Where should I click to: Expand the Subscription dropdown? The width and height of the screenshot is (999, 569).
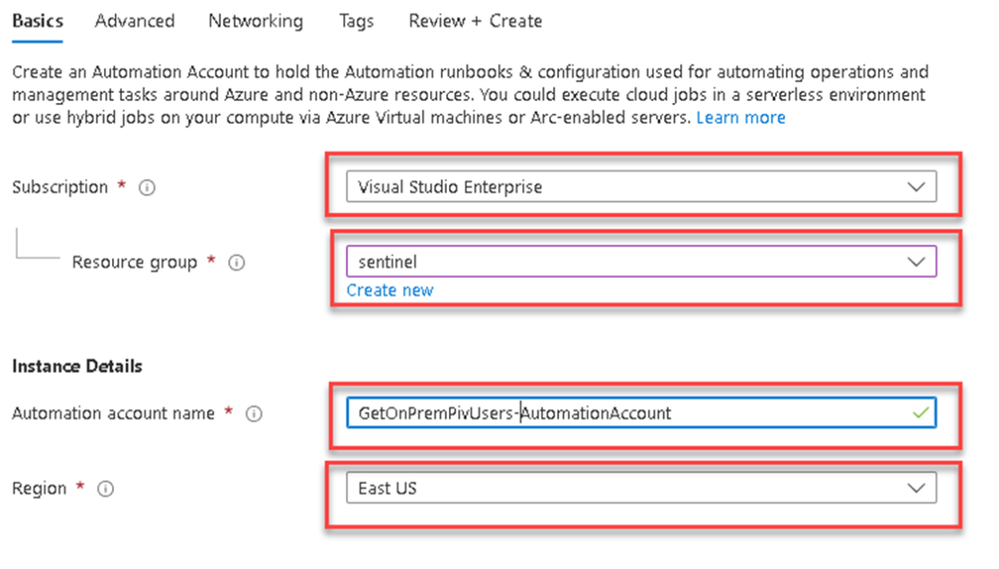point(641,187)
